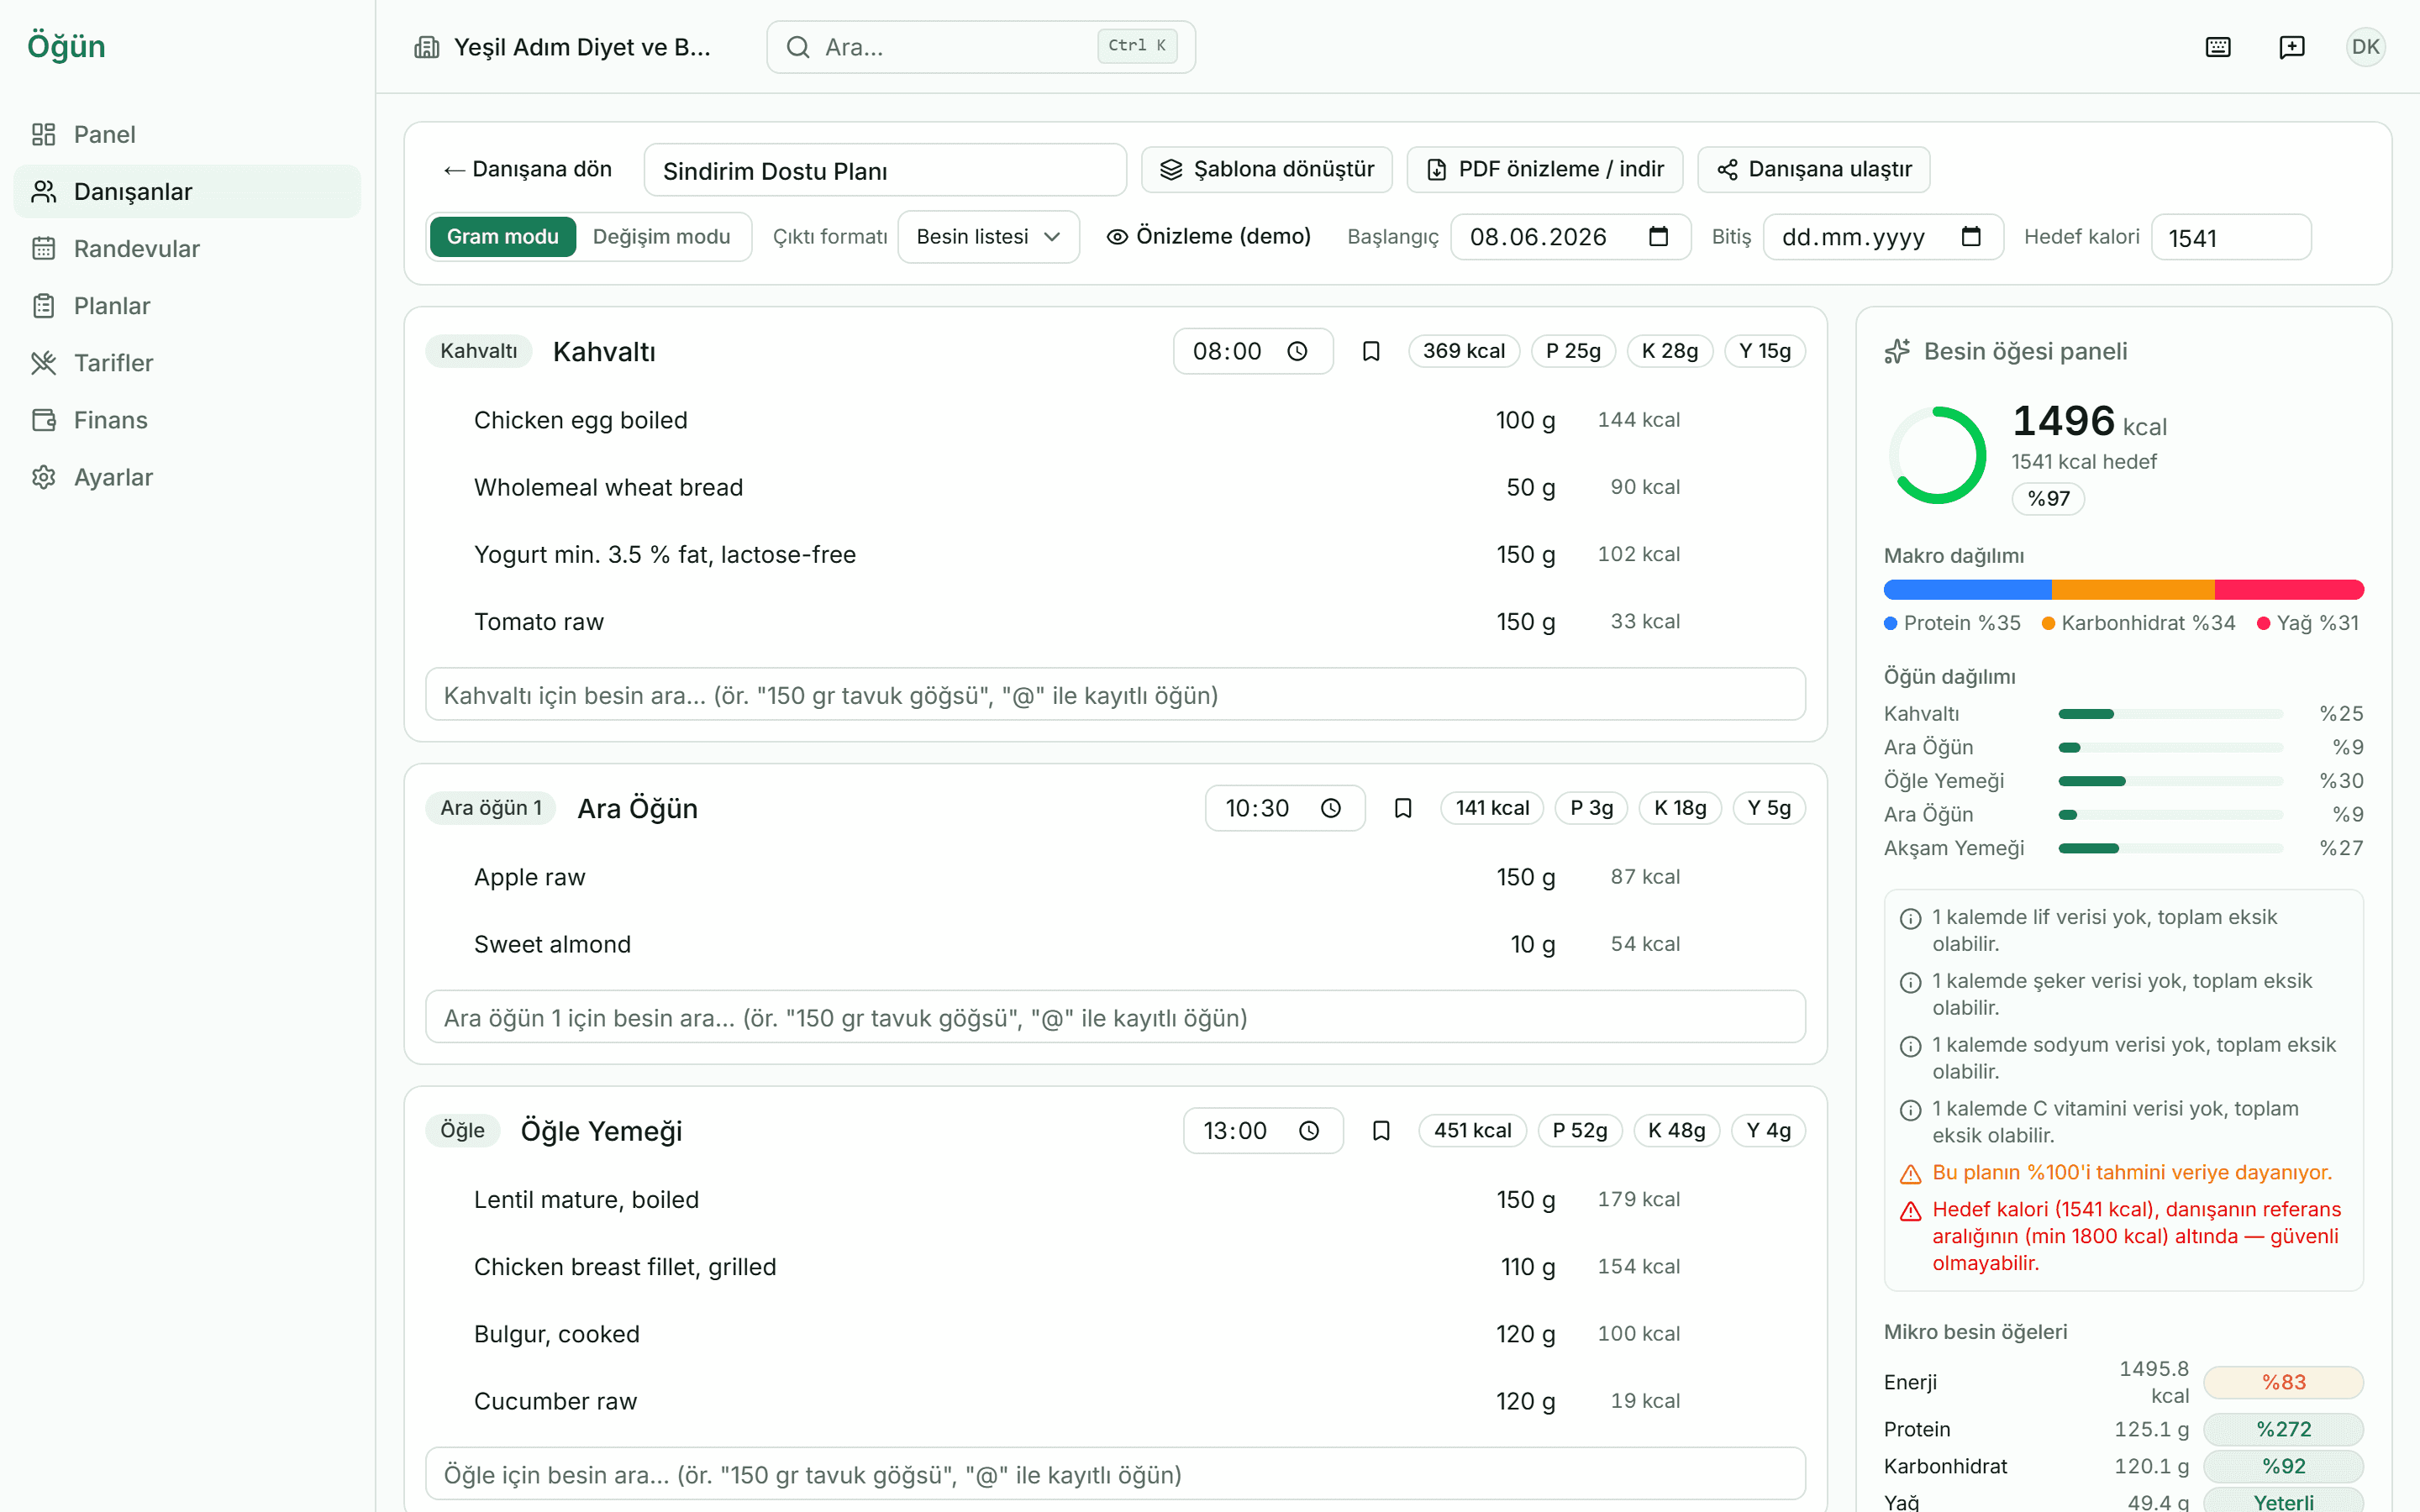Image resolution: width=2420 pixels, height=1512 pixels.
Task: Click PDF önizleme / indir button
Action: [1544, 169]
